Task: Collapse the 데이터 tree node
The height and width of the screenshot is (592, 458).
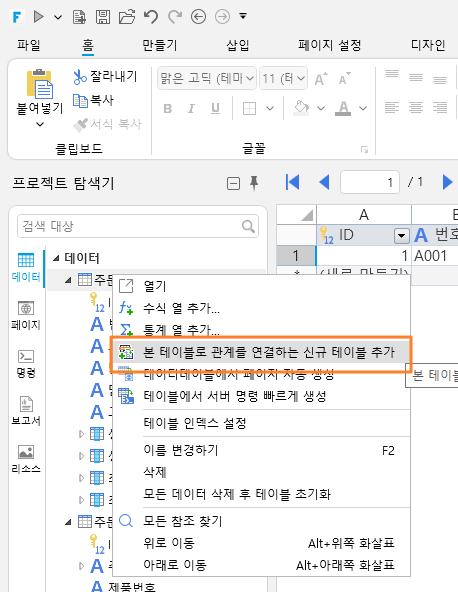Action: pos(56,258)
